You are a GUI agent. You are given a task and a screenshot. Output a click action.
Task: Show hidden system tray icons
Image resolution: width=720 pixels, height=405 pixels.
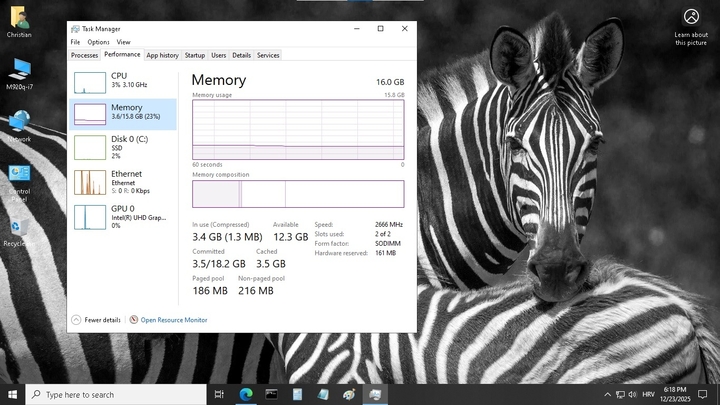(x=608, y=394)
